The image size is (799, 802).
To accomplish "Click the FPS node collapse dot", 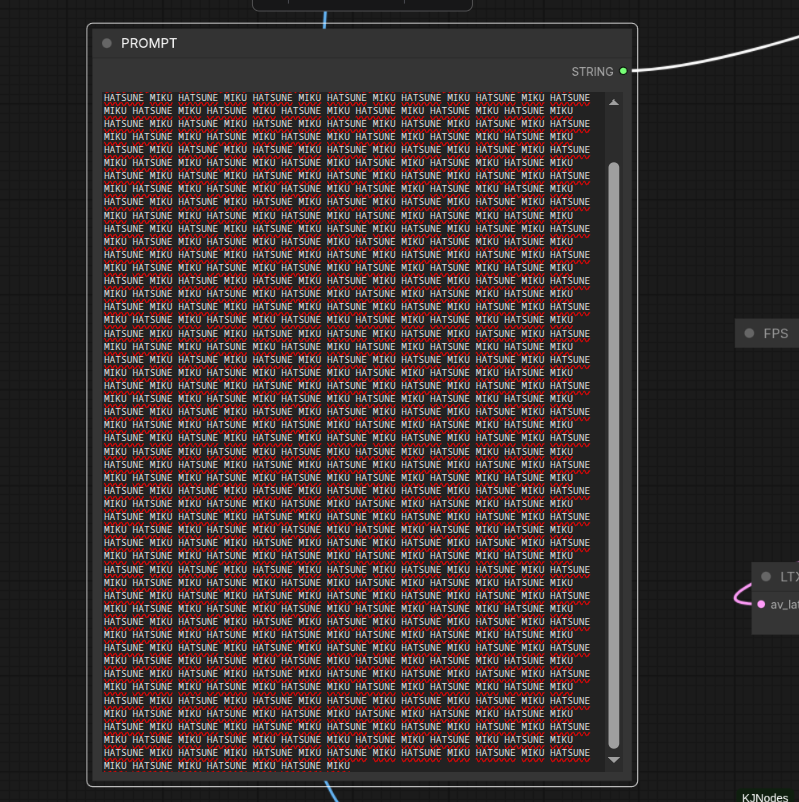I will [x=749, y=333].
